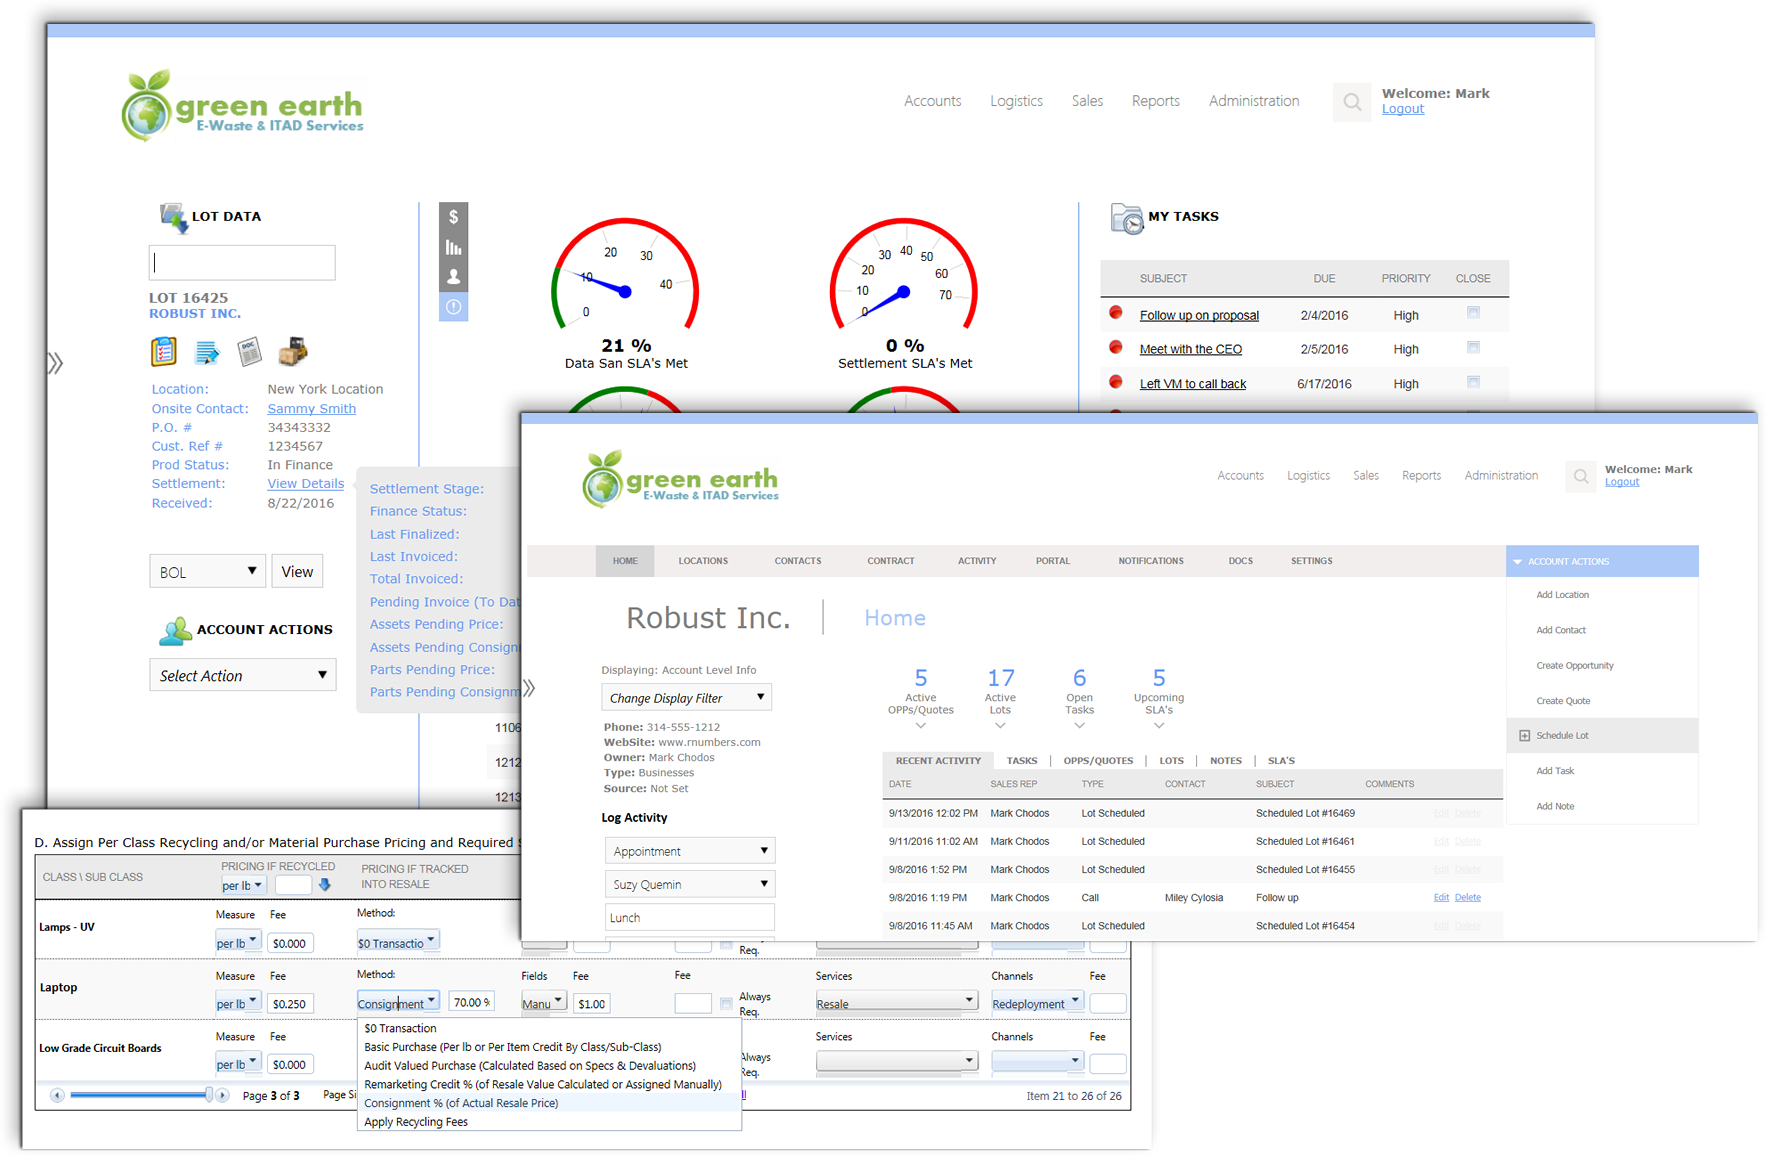Click the blue down arrow icon in Pricing If Recycled
This screenshot has width=1766, height=1156.
point(324,885)
